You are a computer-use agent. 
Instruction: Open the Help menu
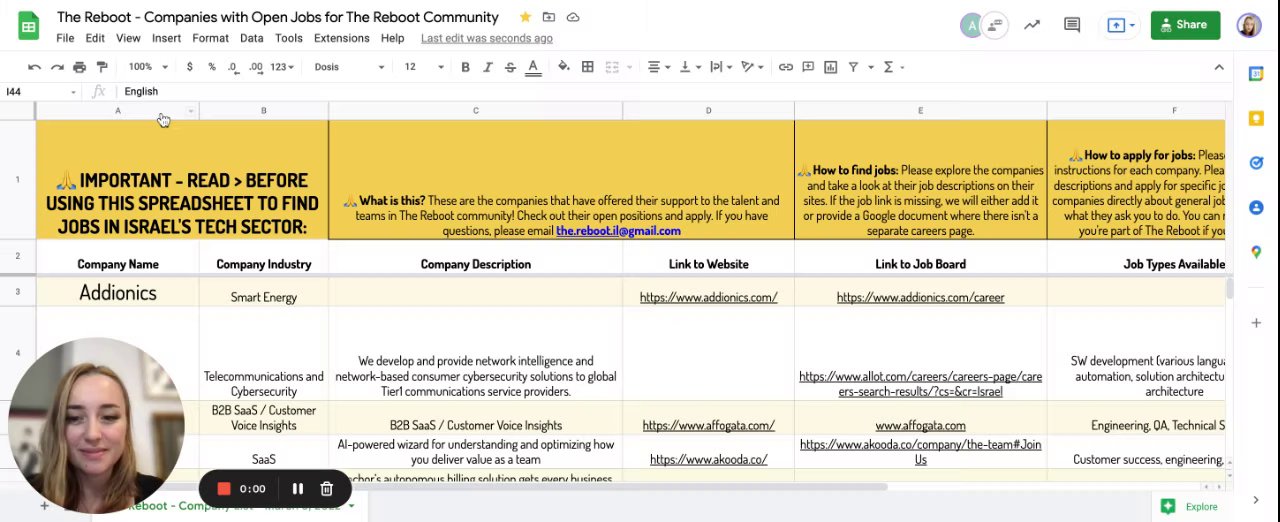pyautogui.click(x=392, y=38)
